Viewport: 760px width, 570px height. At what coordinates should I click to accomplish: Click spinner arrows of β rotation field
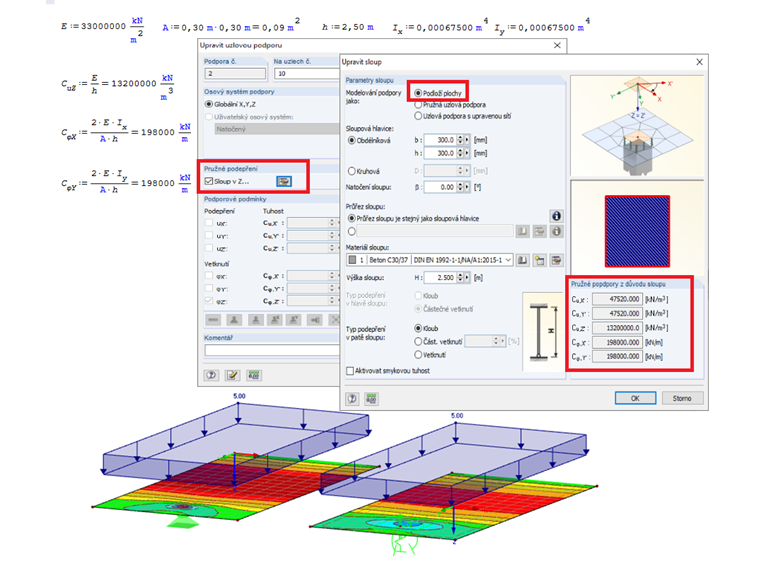tap(460, 187)
